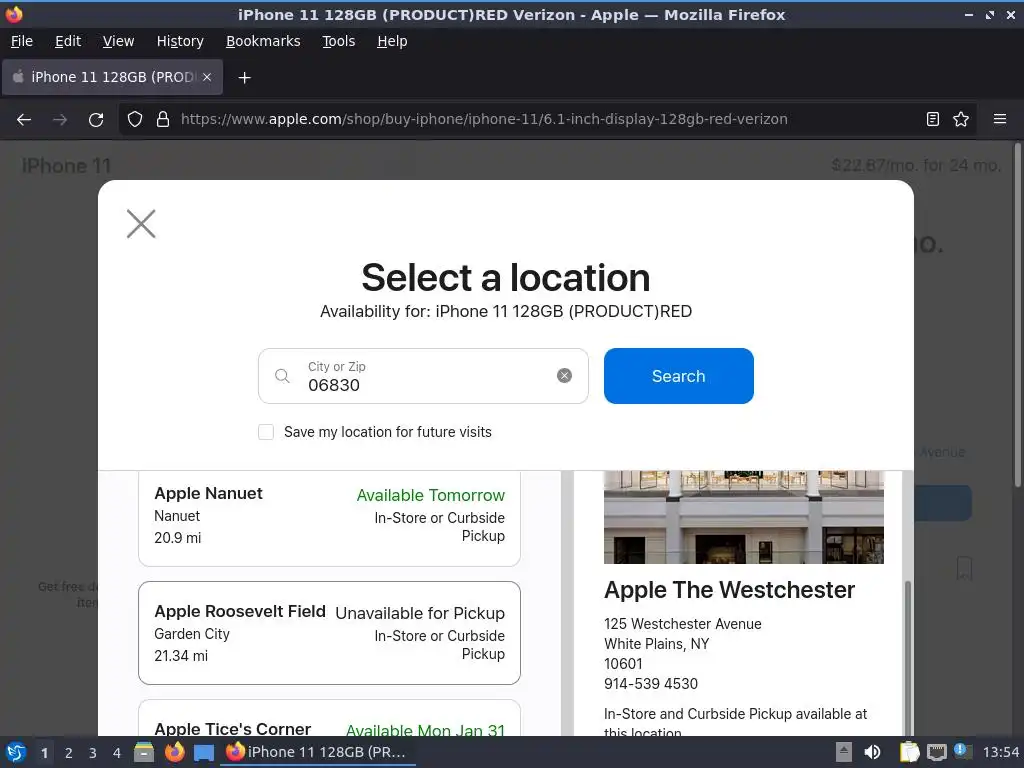This screenshot has height=768, width=1024.
Task: Launch Firefox from taskbar launcher
Action: 174,752
